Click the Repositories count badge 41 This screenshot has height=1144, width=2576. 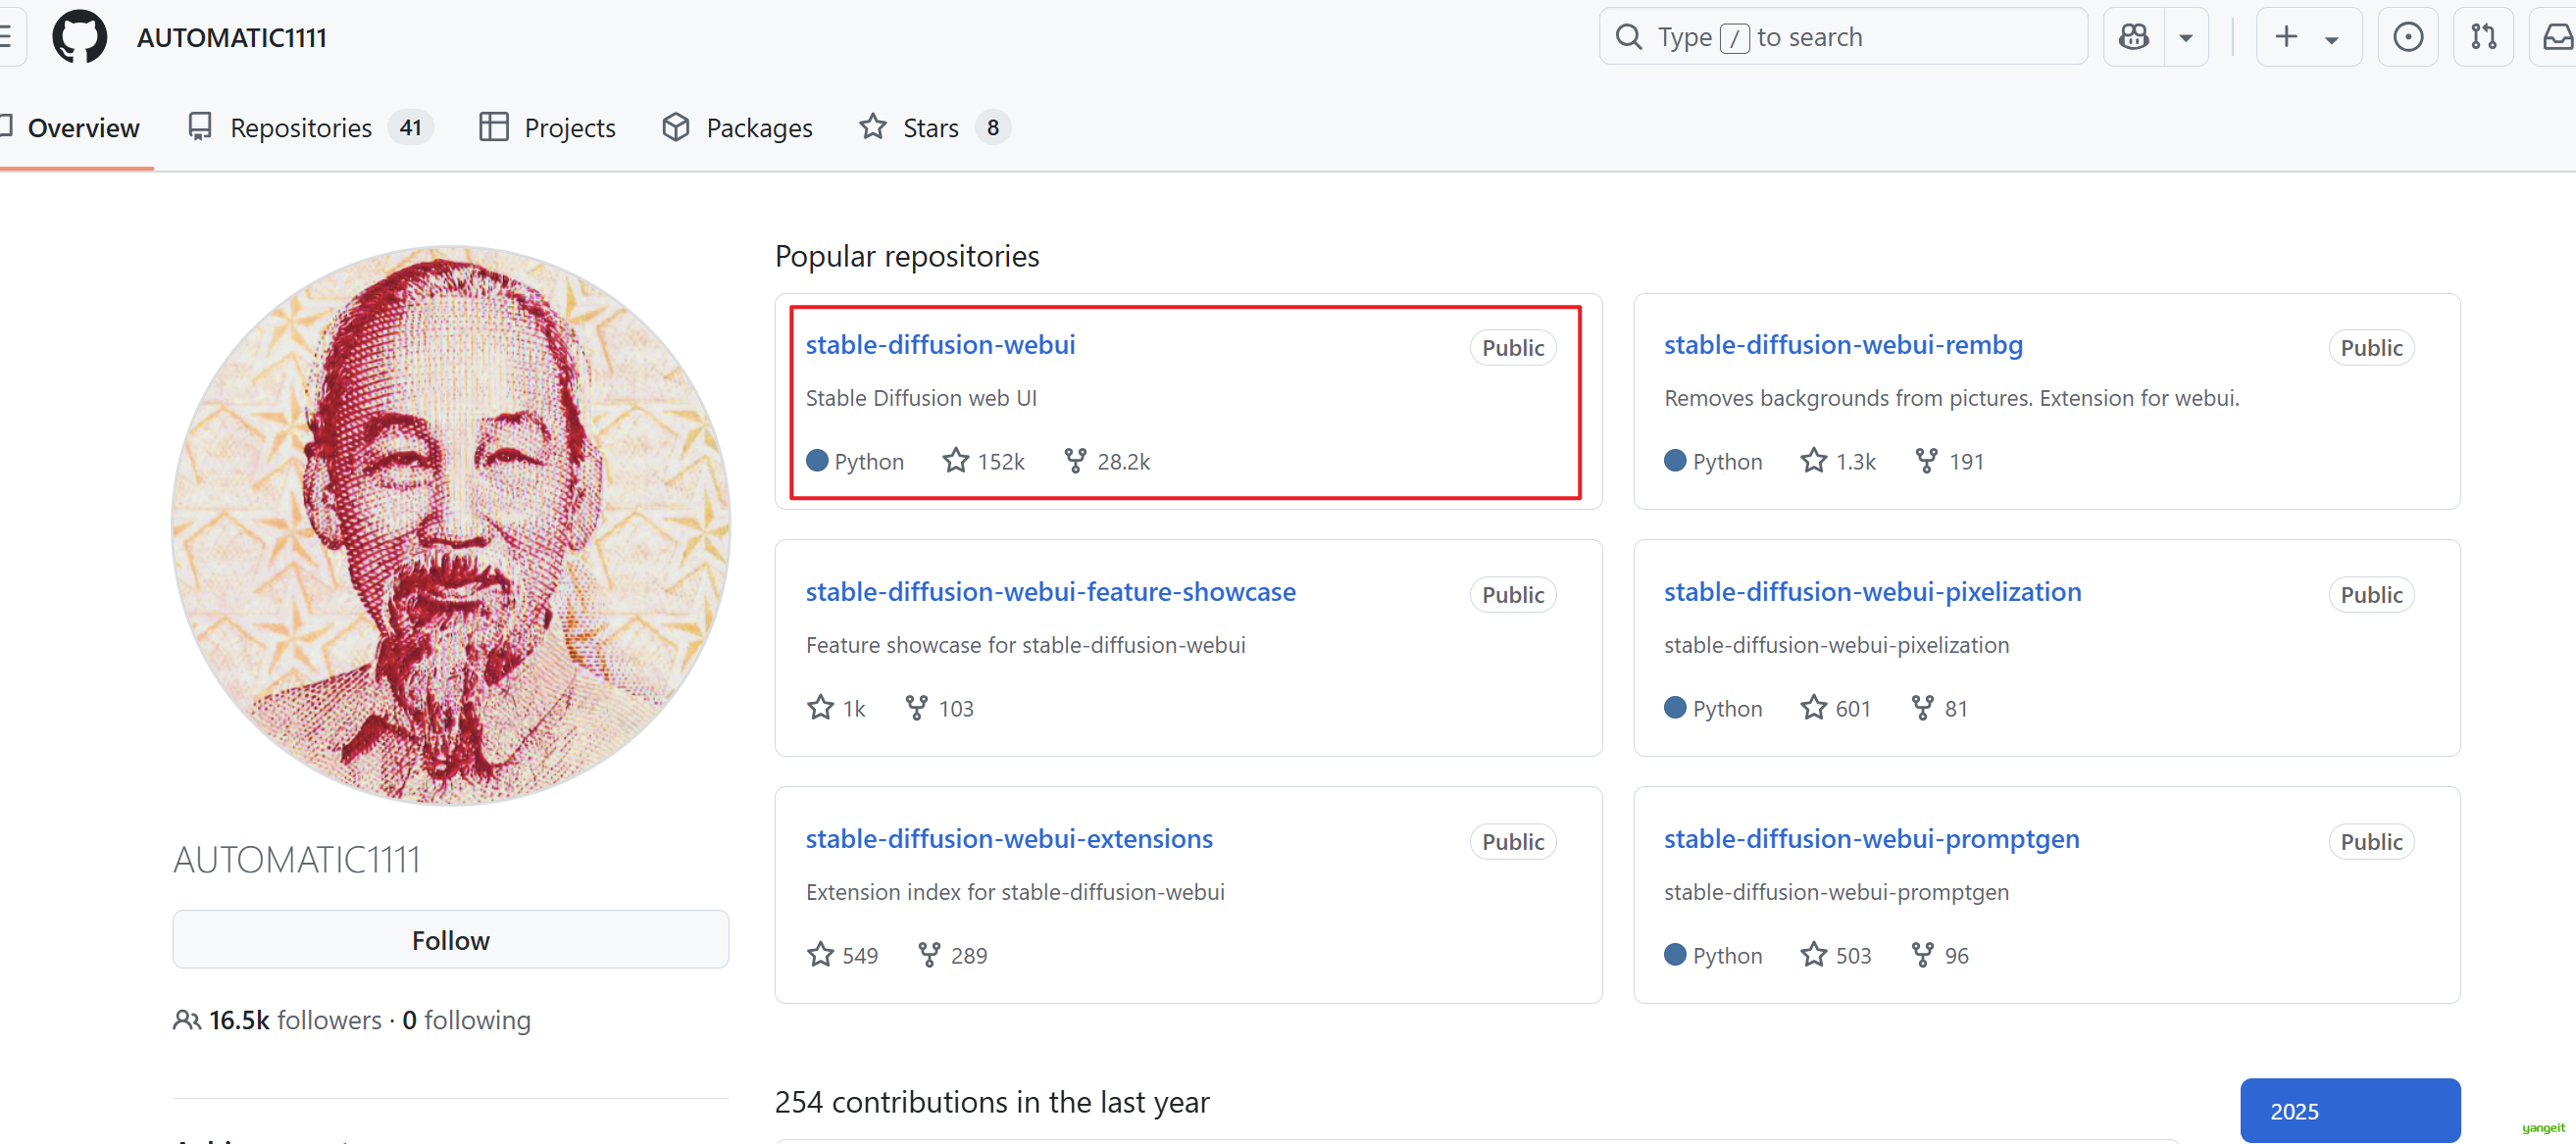pyautogui.click(x=410, y=128)
